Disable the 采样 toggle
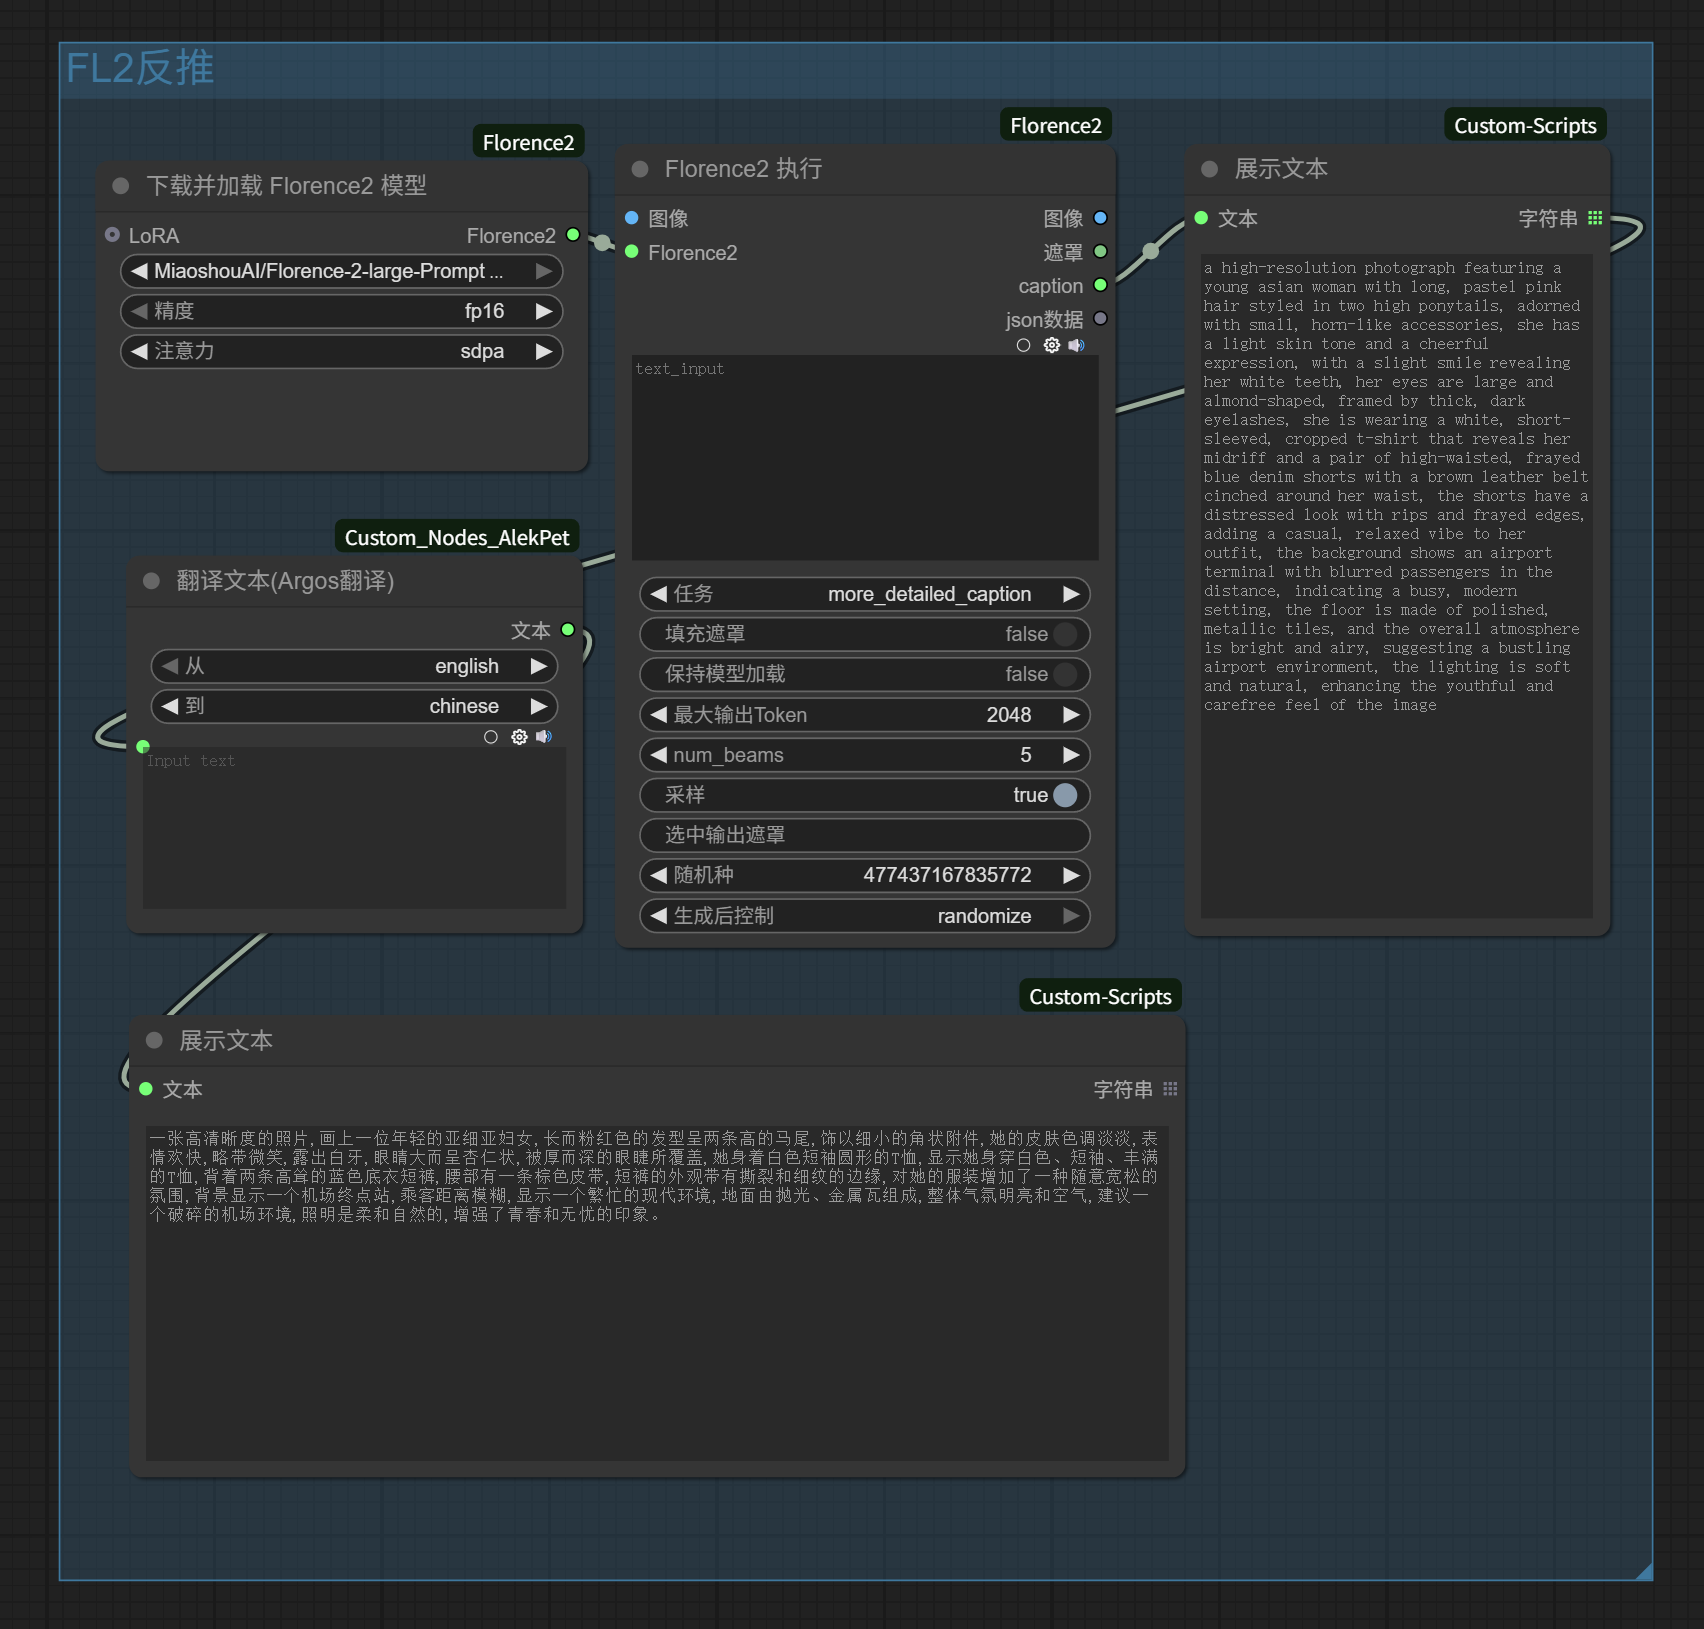The image size is (1704, 1629). point(1065,795)
